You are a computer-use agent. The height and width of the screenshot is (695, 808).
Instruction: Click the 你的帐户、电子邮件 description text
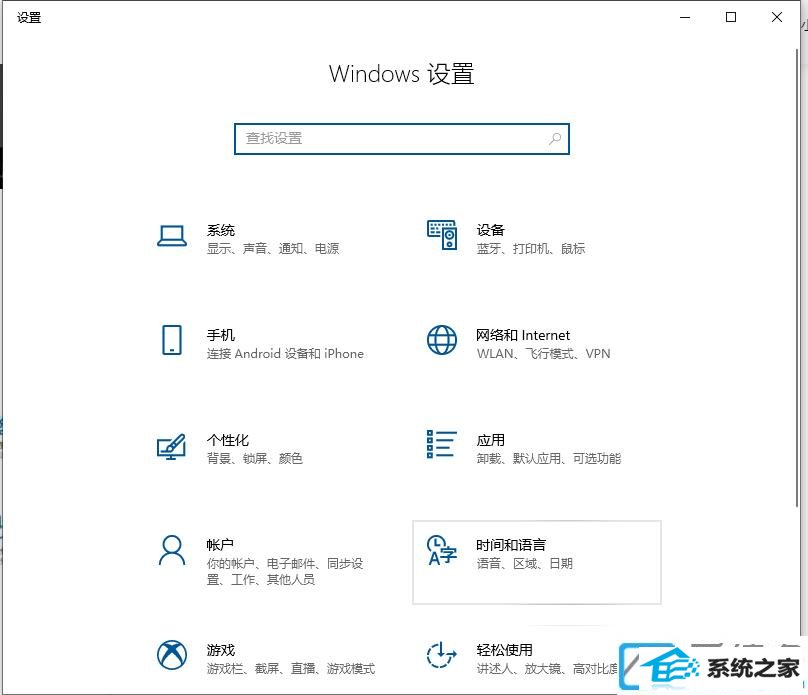tap(285, 571)
